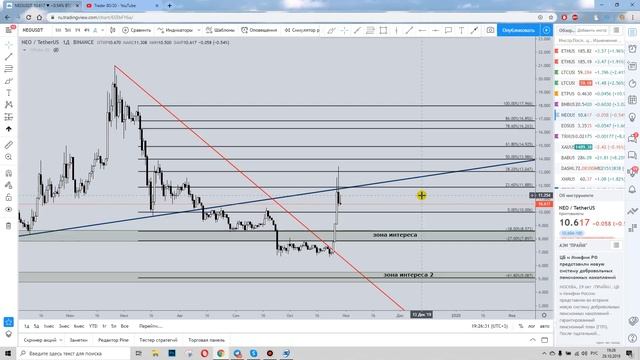The width and height of the screenshot is (640, 360).
Task: Open alerts clock icon in right sidebar
Action: (632, 49)
